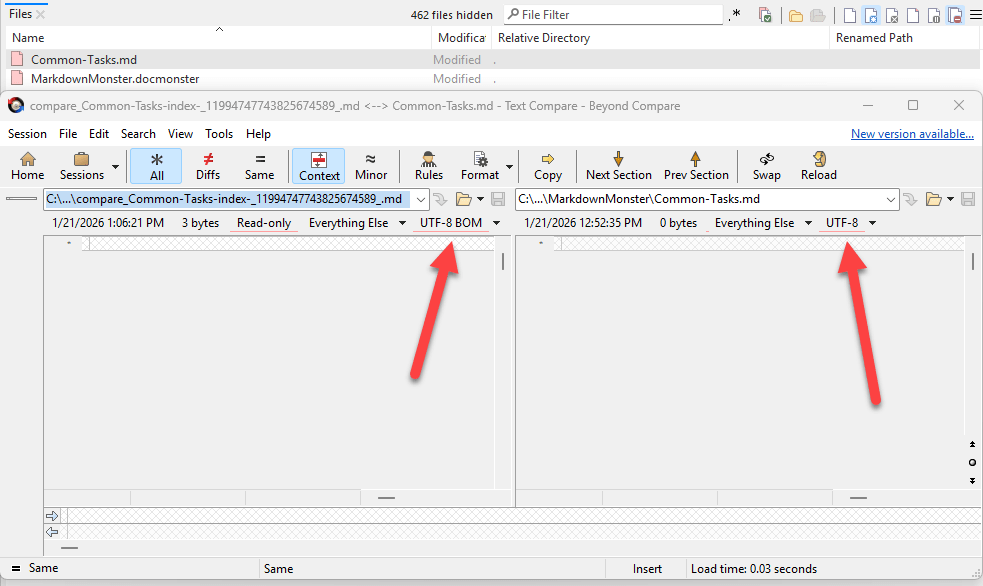Click the Home toolbar icon
983x586 pixels.
click(x=27, y=165)
